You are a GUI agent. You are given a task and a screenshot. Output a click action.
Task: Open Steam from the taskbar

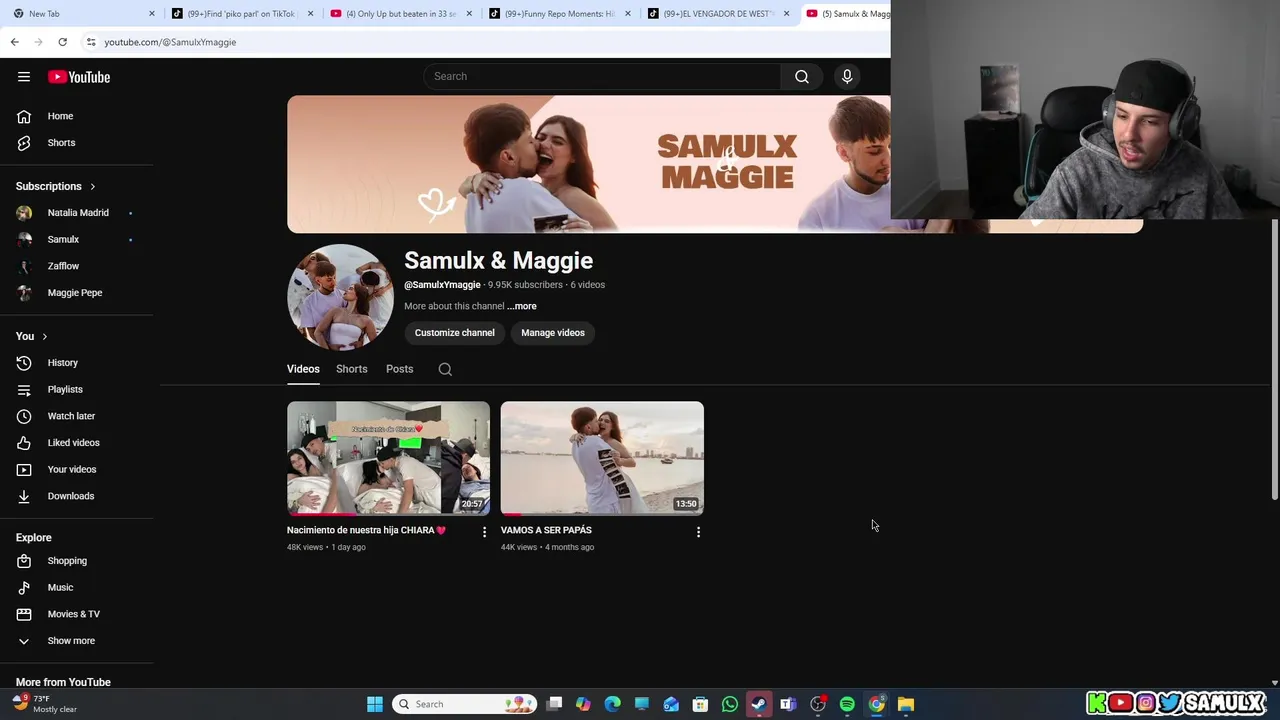tap(759, 704)
